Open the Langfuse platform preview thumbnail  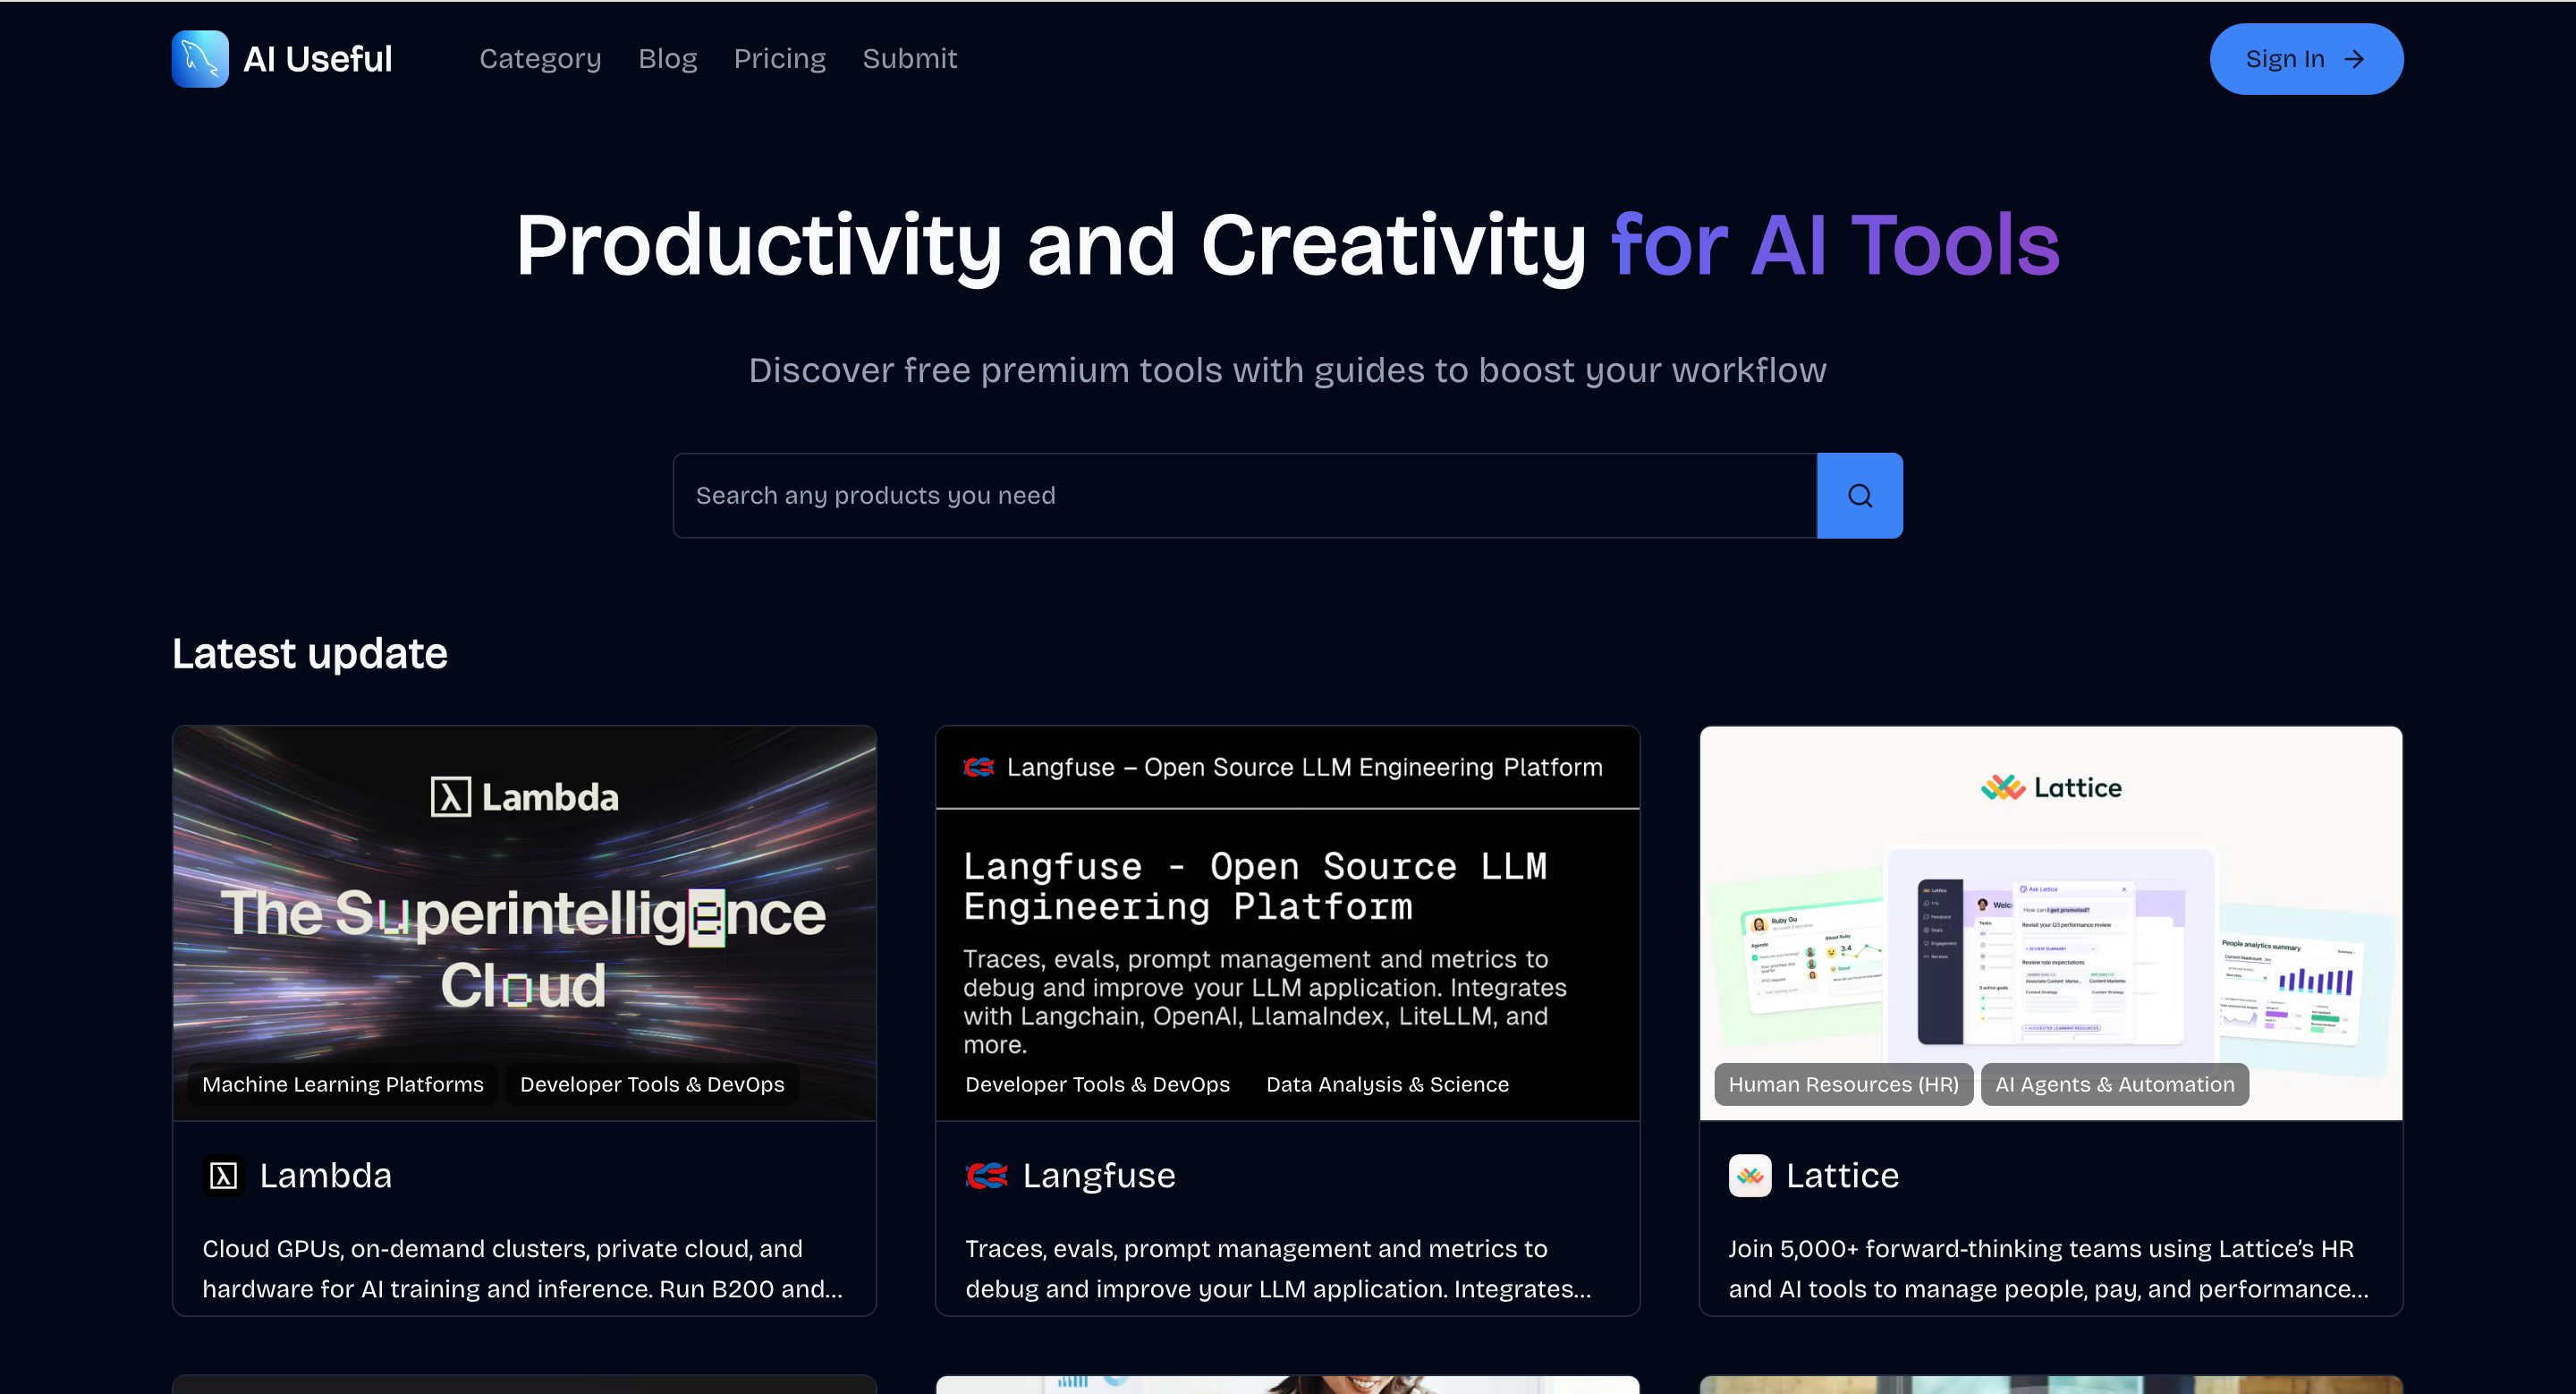[1287, 923]
